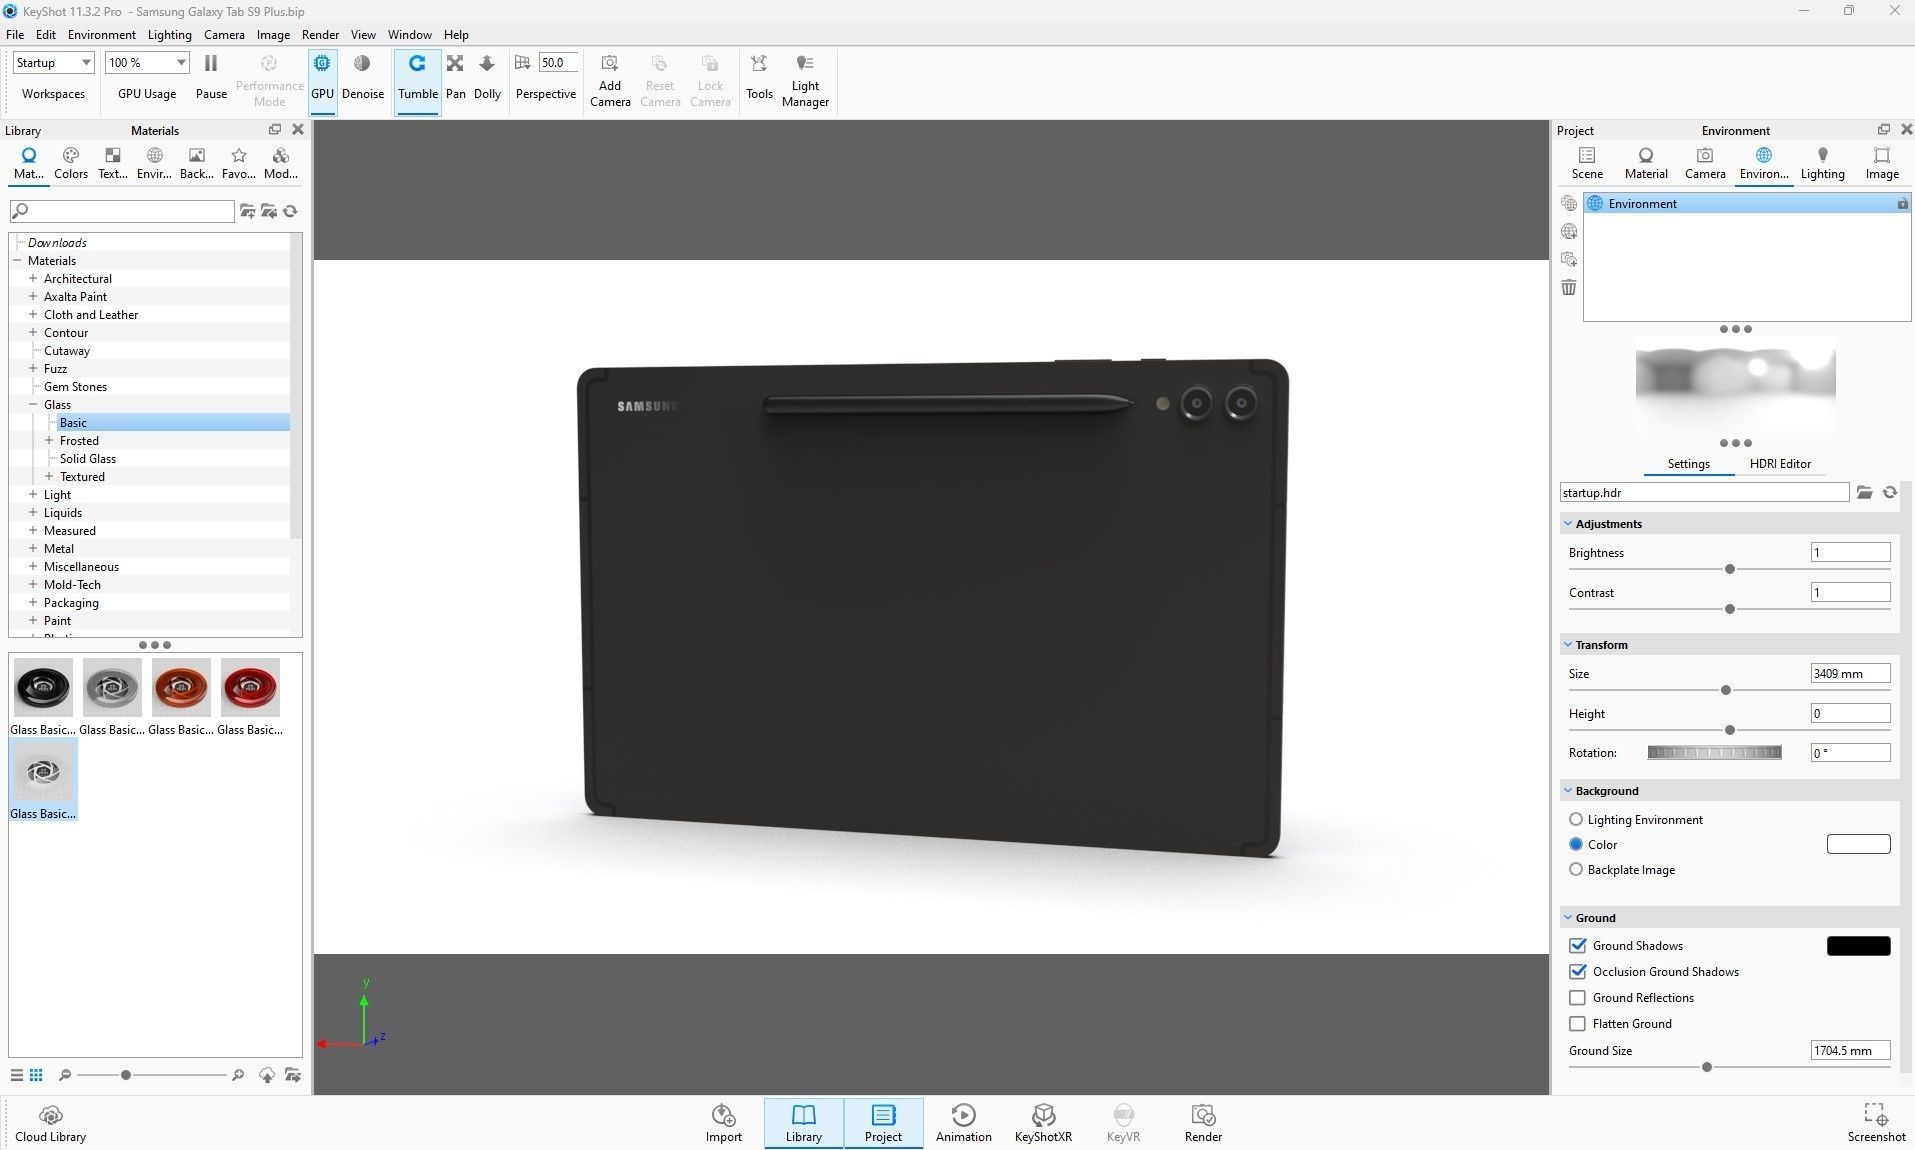Toggle the Library panel button
The image size is (1915, 1150).
click(803, 1123)
